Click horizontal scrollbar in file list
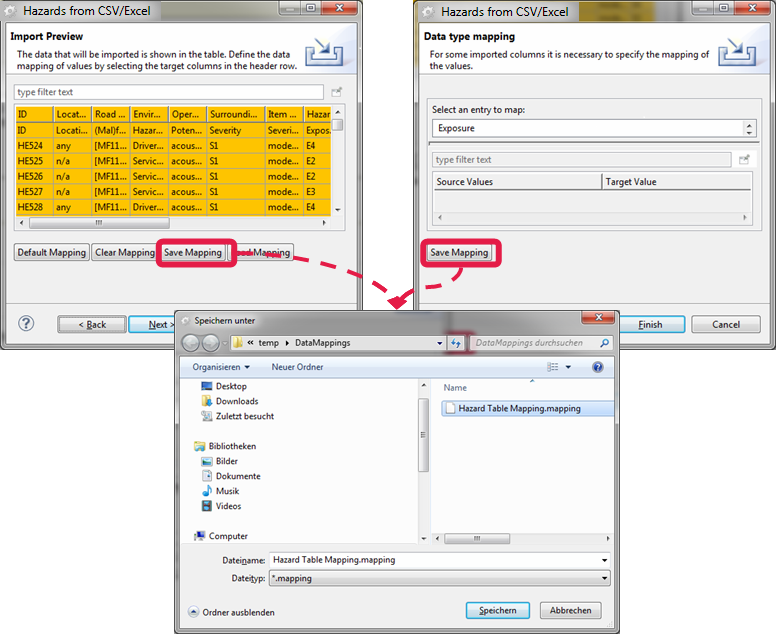The width and height of the screenshot is (776, 634). tap(477, 538)
